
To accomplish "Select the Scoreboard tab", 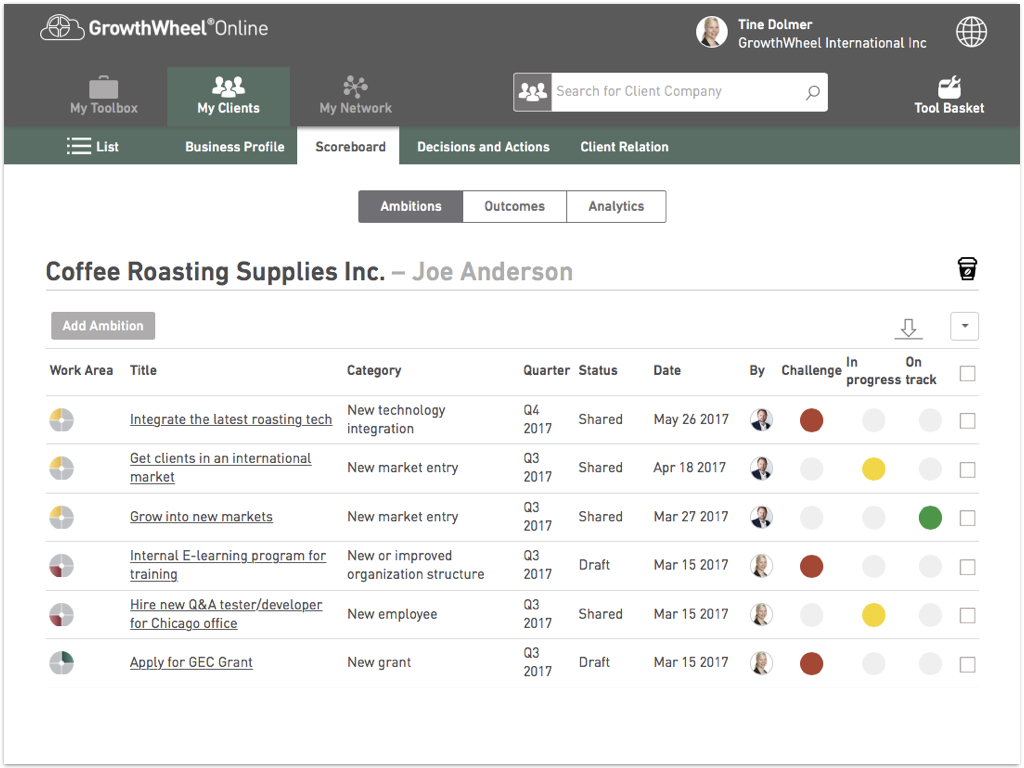I will pyautogui.click(x=350, y=146).
